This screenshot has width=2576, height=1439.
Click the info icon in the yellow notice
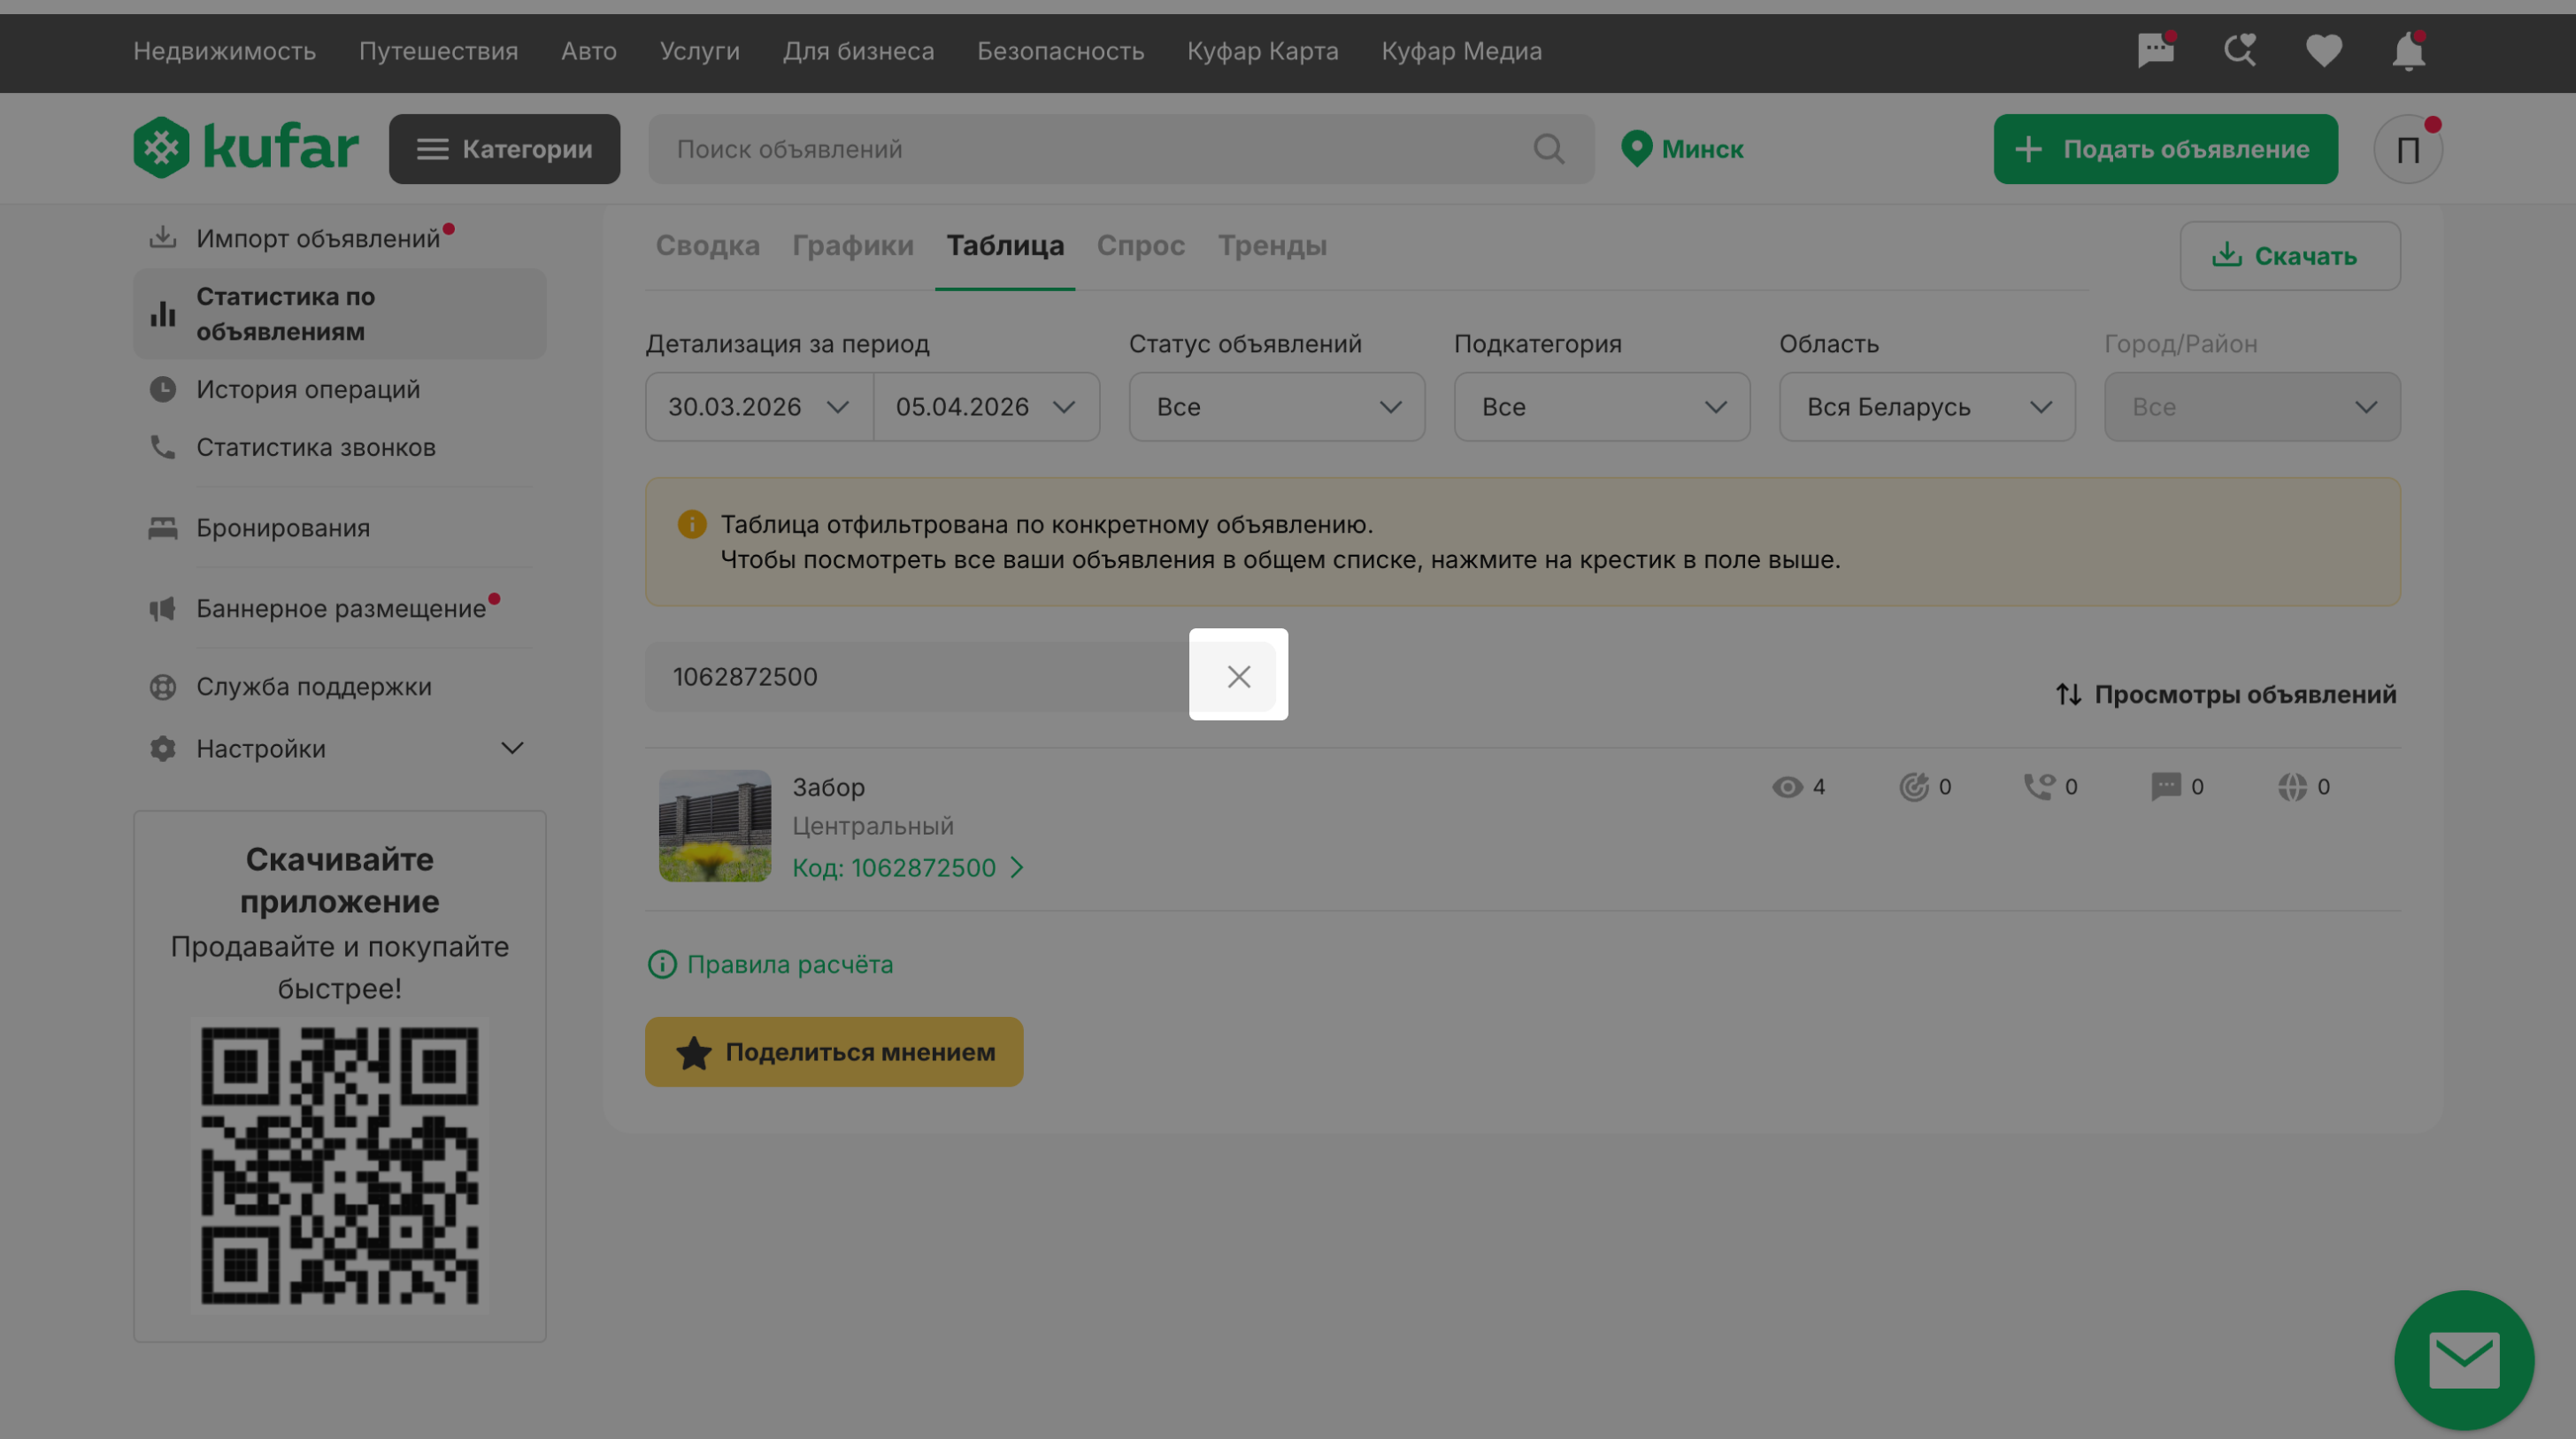click(x=691, y=524)
